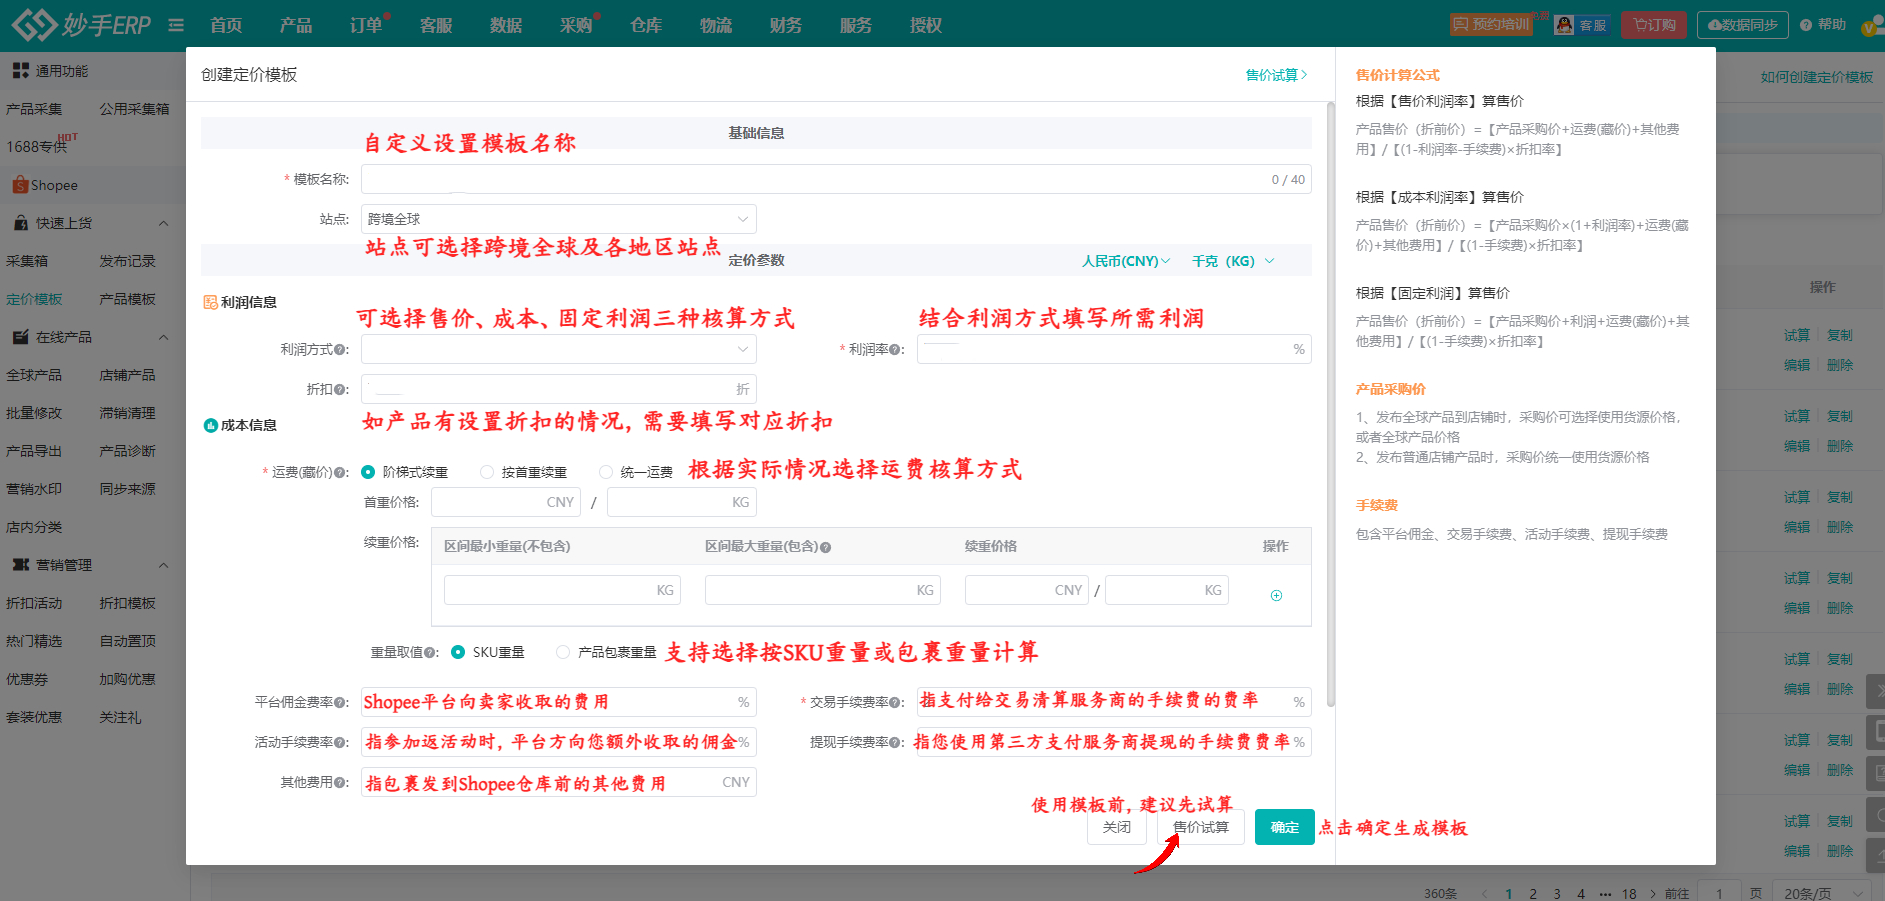The height and width of the screenshot is (901, 1885).
Task: Open the 仓库 menu in top navigation
Action: [646, 25]
